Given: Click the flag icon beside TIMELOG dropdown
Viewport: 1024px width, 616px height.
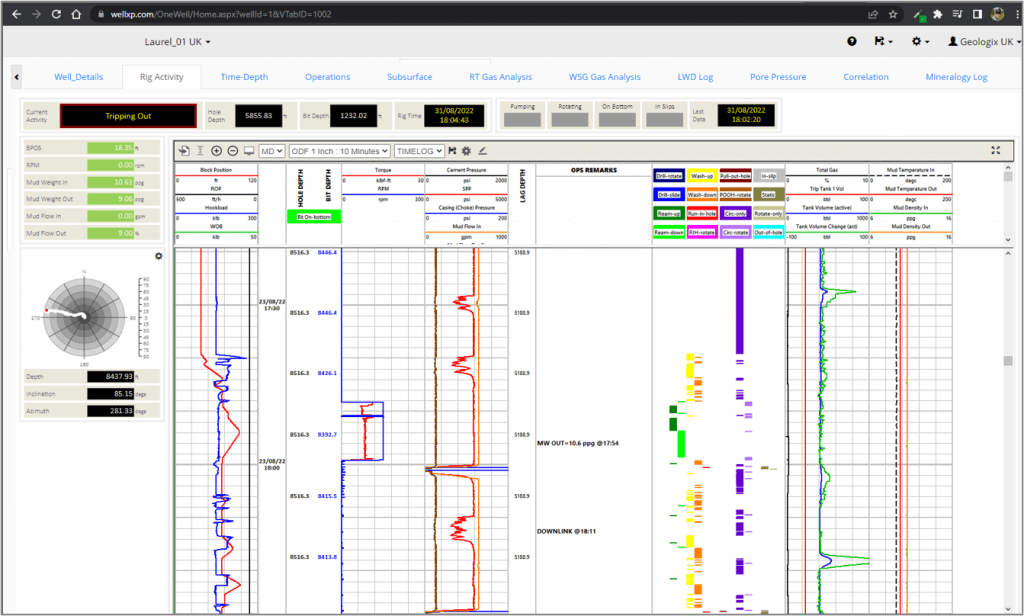Looking at the screenshot, I should click(452, 151).
